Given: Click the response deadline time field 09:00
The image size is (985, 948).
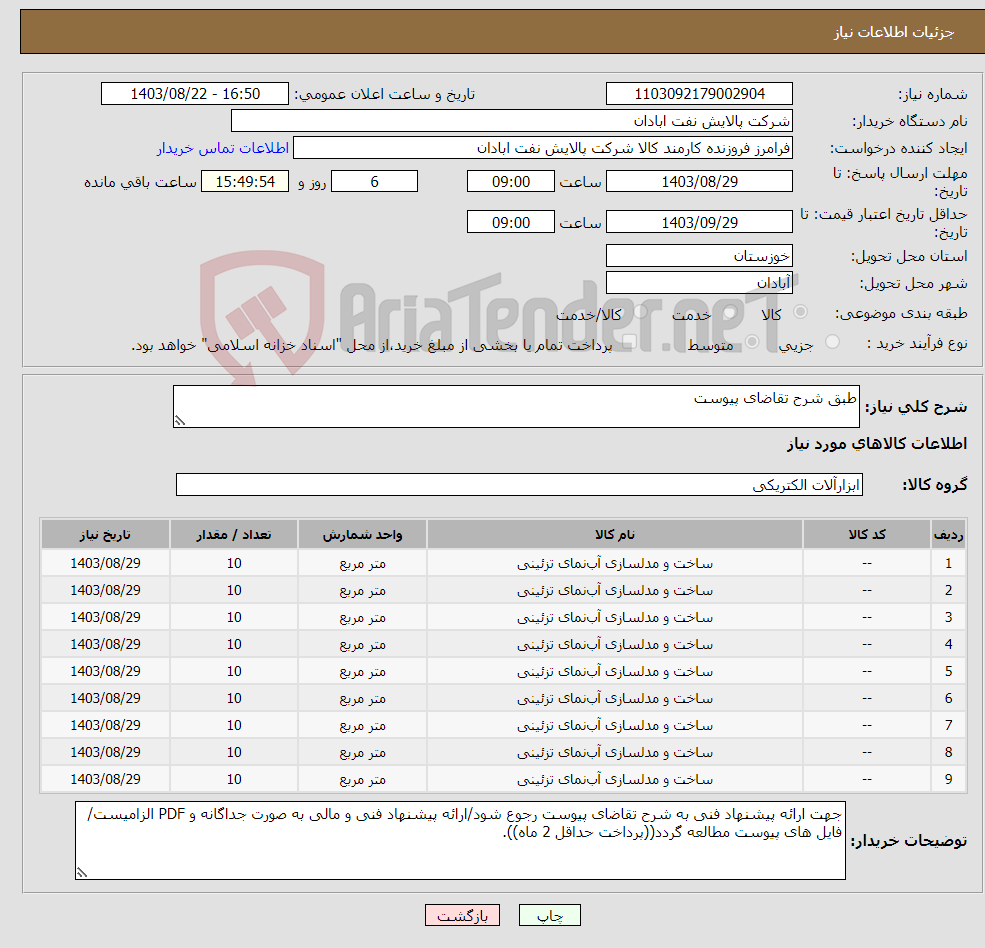Looking at the screenshot, I should click(x=511, y=182).
